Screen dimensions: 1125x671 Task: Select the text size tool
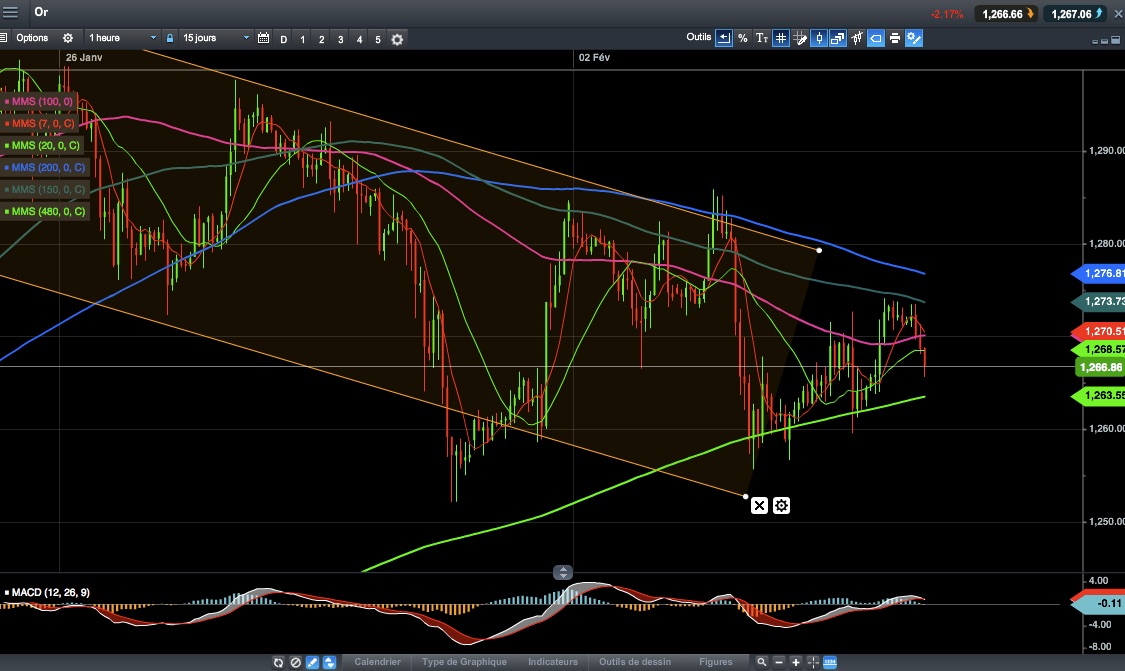click(x=761, y=38)
